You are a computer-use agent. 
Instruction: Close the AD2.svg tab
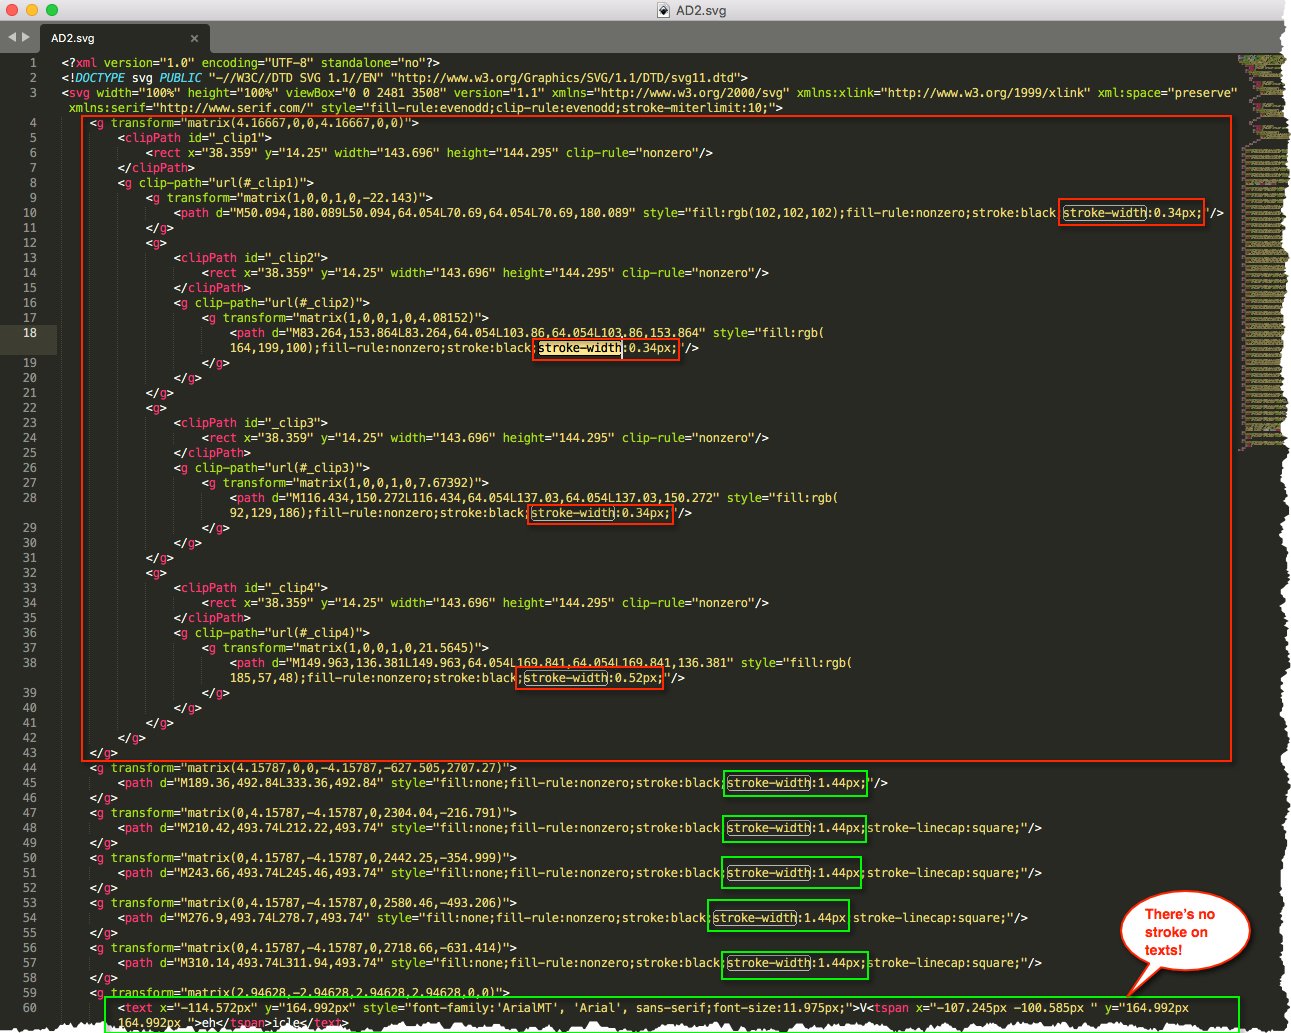[x=194, y=38]
